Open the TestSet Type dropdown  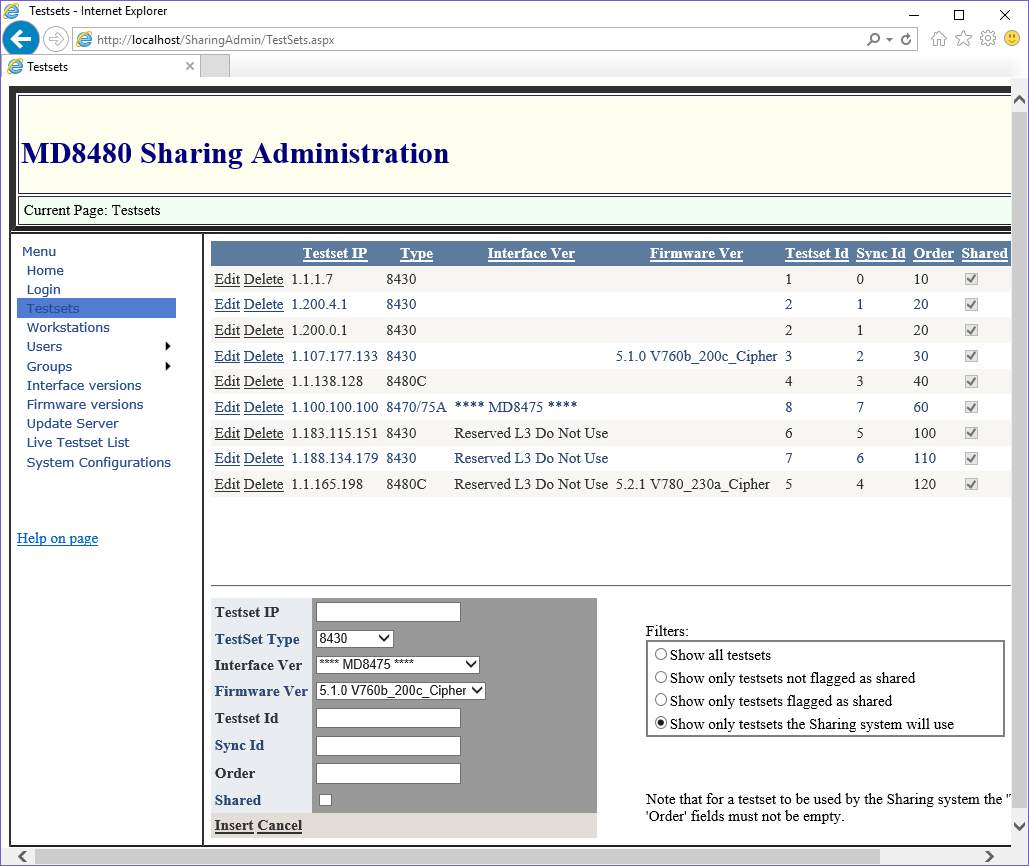355,638
